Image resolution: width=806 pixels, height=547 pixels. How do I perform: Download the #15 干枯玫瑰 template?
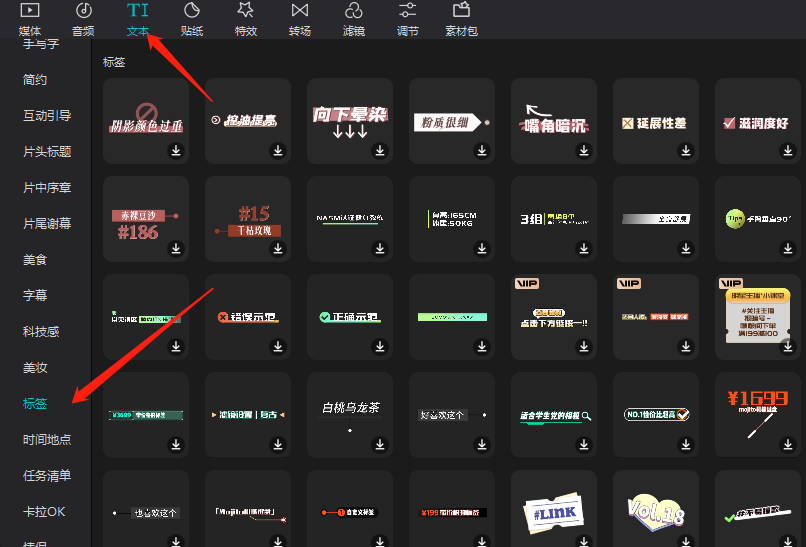click(x=278, y=248)
